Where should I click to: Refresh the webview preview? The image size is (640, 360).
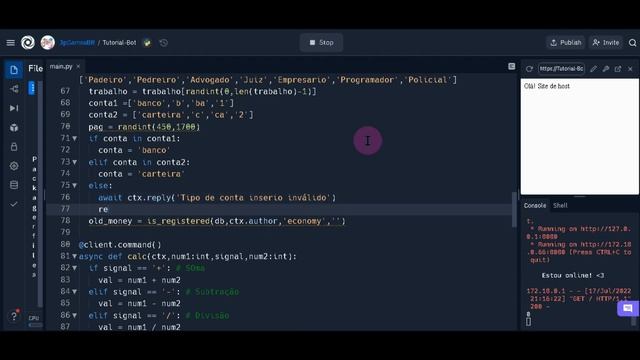(x=529, y=69)
